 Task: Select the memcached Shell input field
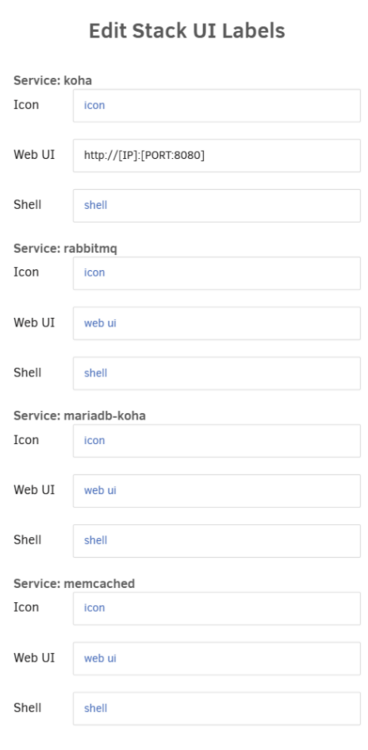click(x=217, y=708)
